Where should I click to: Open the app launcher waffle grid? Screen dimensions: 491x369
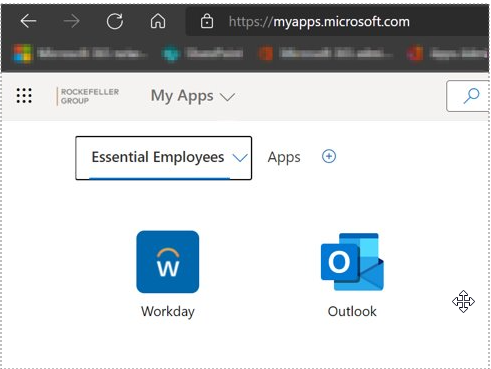24,96
